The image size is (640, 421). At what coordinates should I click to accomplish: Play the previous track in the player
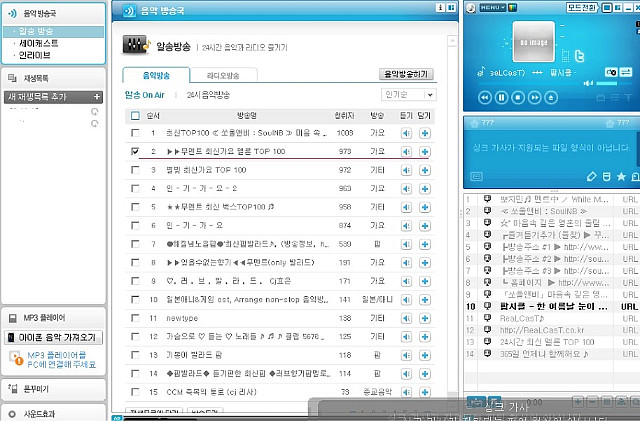[x=484, y=98]
